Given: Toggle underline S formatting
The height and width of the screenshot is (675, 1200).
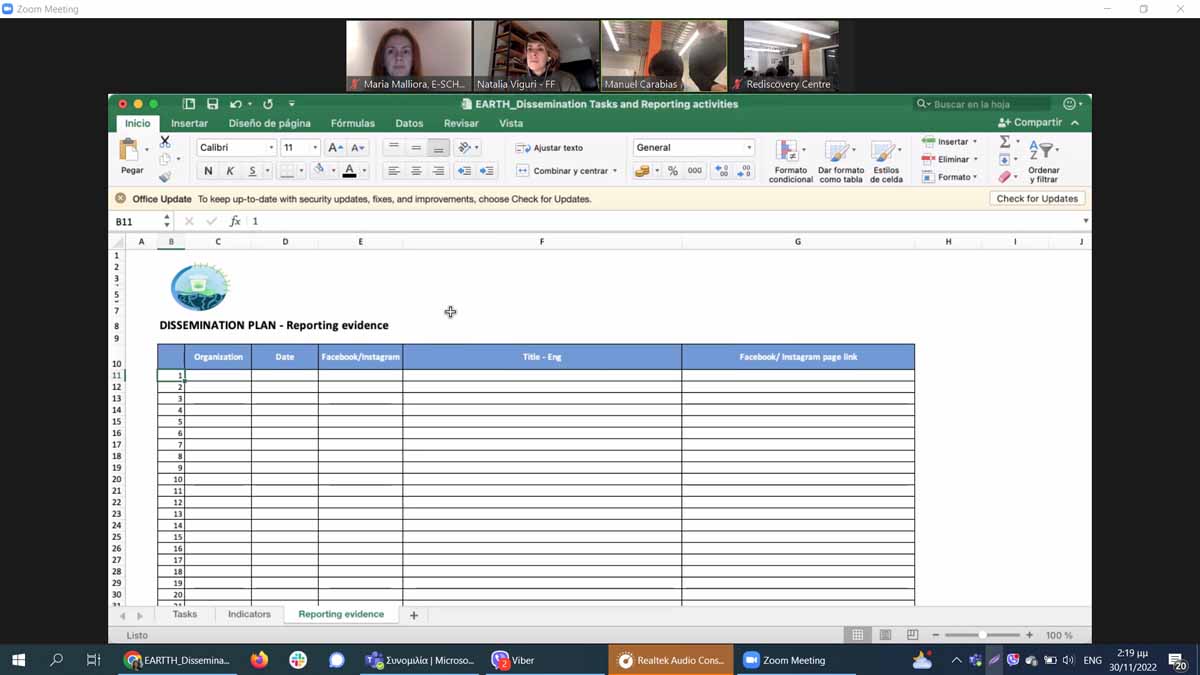Looking at the screenshot, I should pos(252,171).
